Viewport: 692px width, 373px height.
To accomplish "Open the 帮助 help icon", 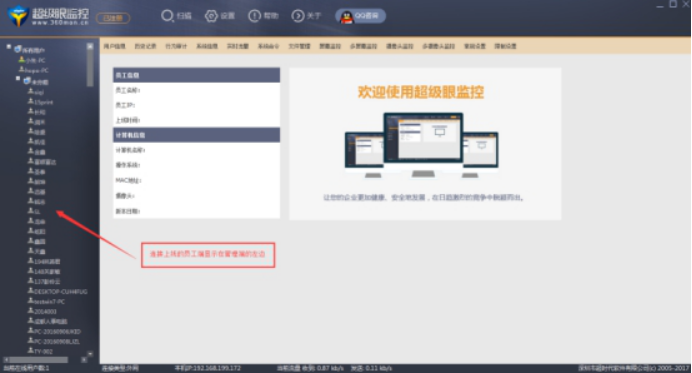I will [x=255, y=16].
